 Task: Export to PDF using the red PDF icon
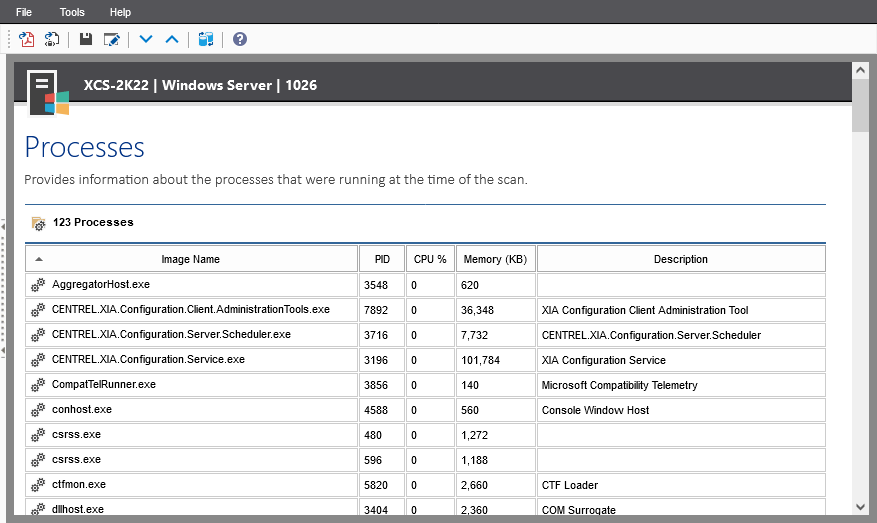click(26, 39)
